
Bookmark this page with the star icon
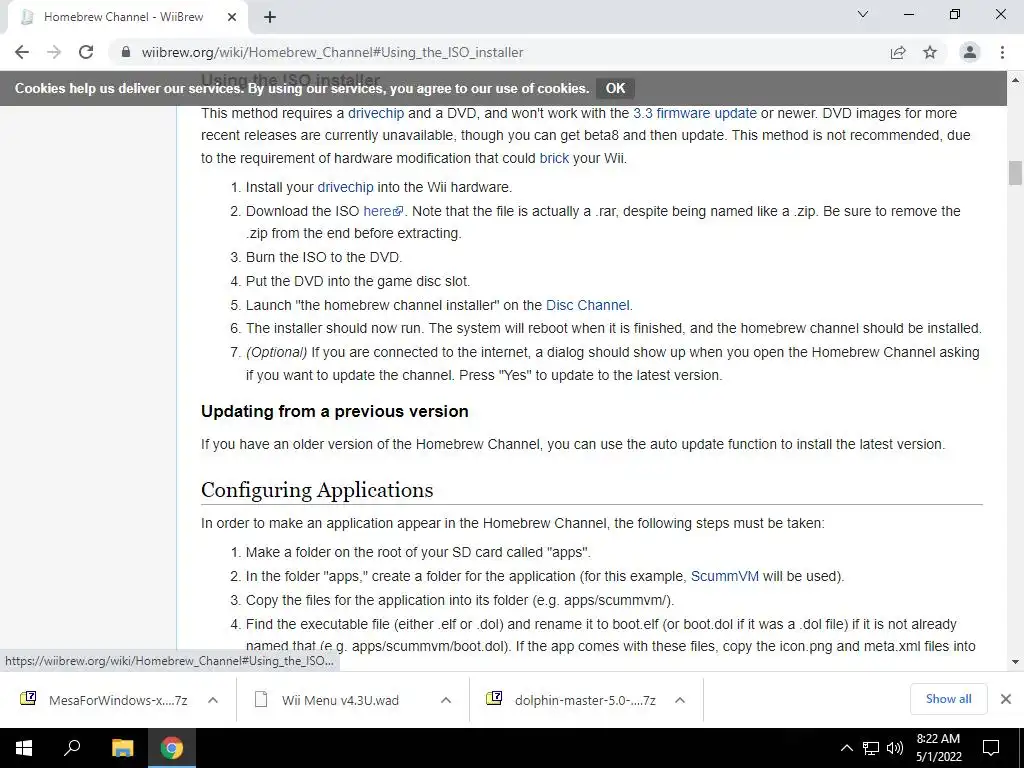coord(930,52)
